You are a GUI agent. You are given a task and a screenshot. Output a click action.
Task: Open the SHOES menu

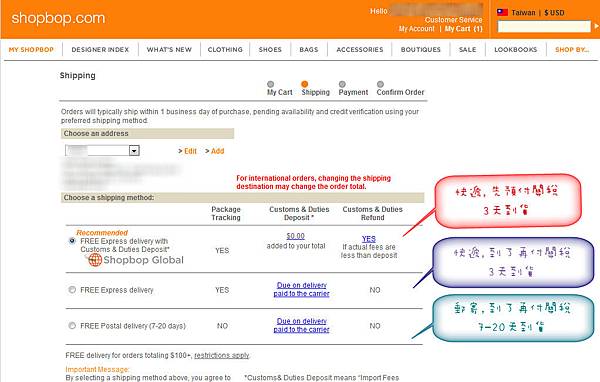coord(270,50)
